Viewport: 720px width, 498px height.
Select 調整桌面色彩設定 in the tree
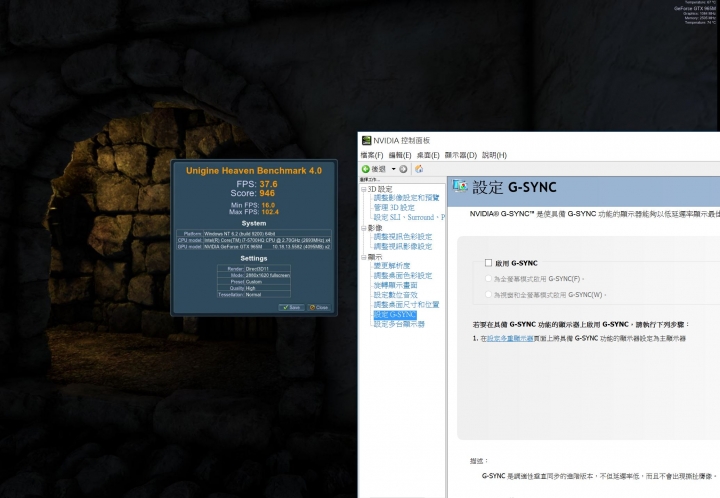tap(403, 276)
